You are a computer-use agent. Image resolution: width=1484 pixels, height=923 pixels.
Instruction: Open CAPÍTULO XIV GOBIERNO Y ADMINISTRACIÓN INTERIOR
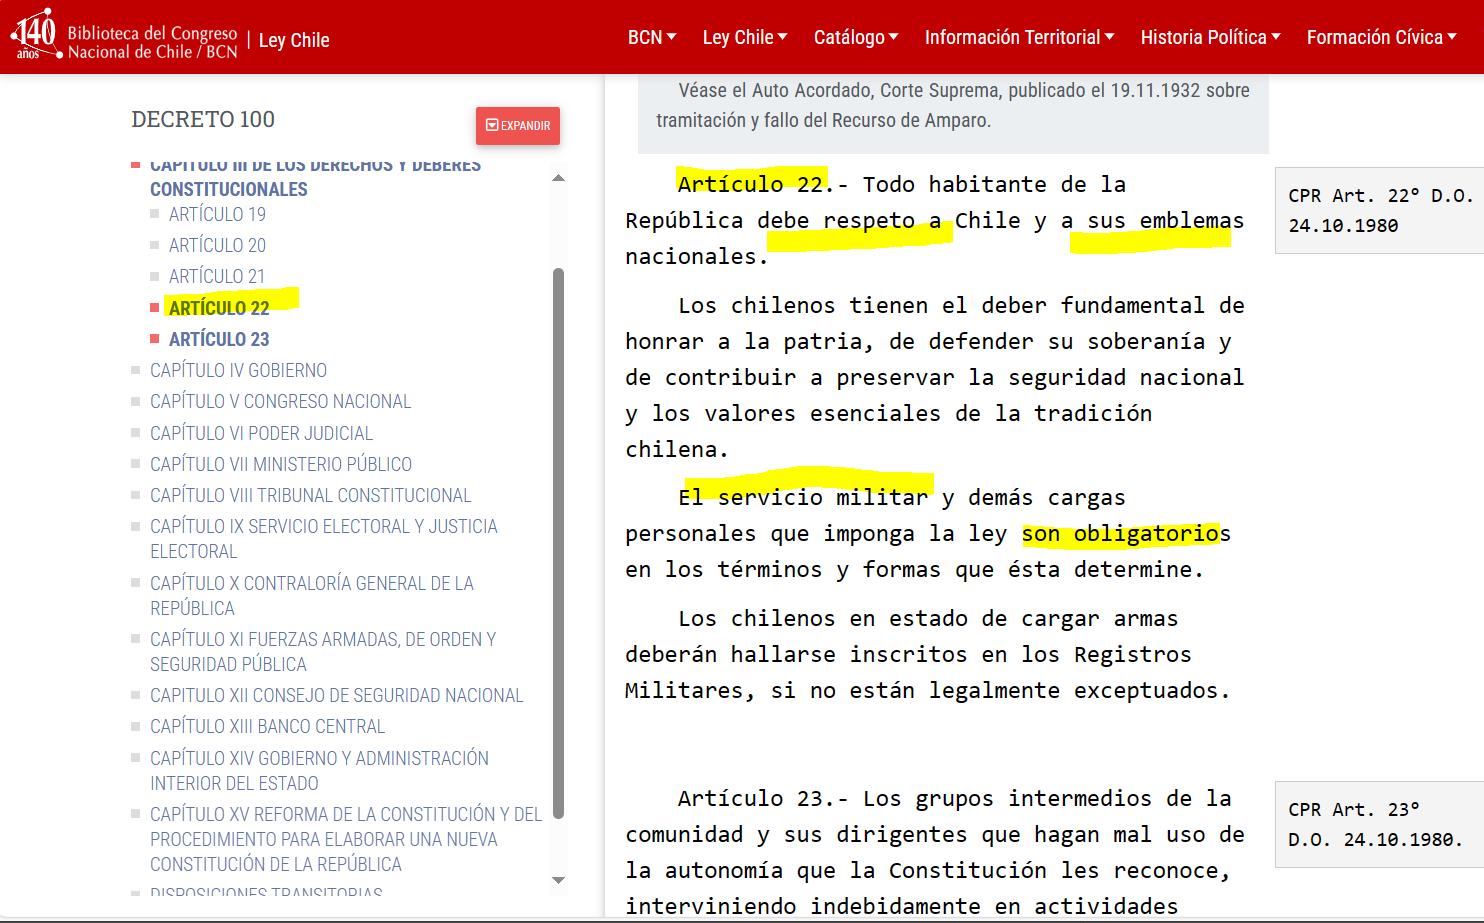[319, 770]
